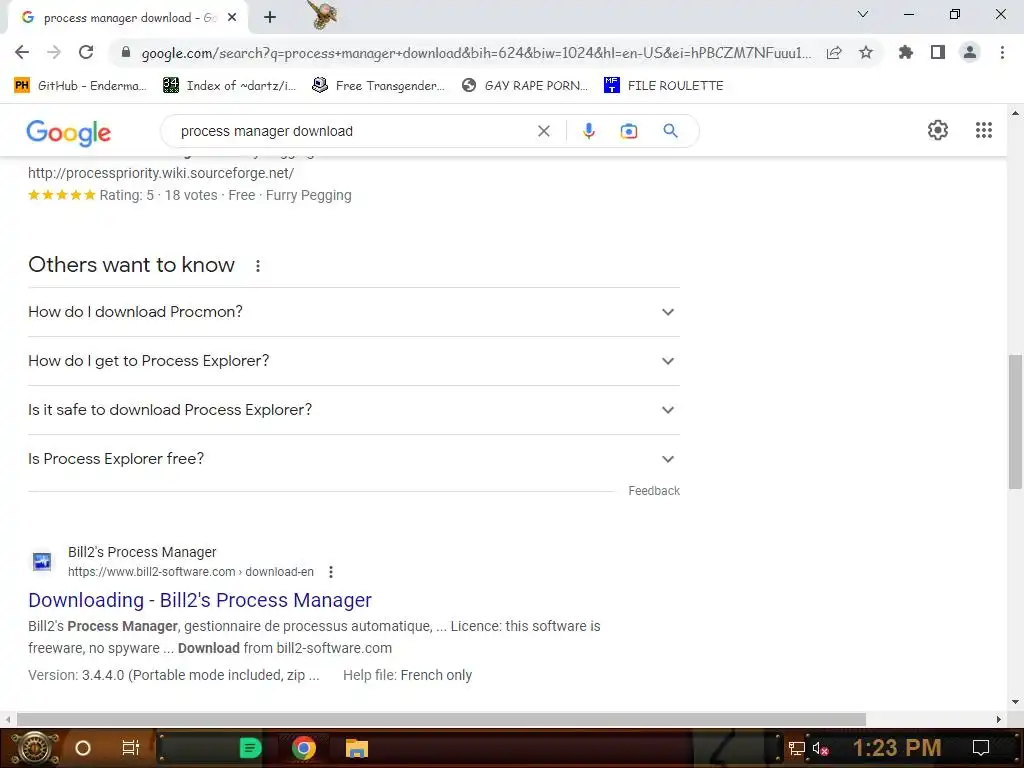Open green notes app on taskbar
This screenshot has height=768, width=1024.
coord(250,748)
